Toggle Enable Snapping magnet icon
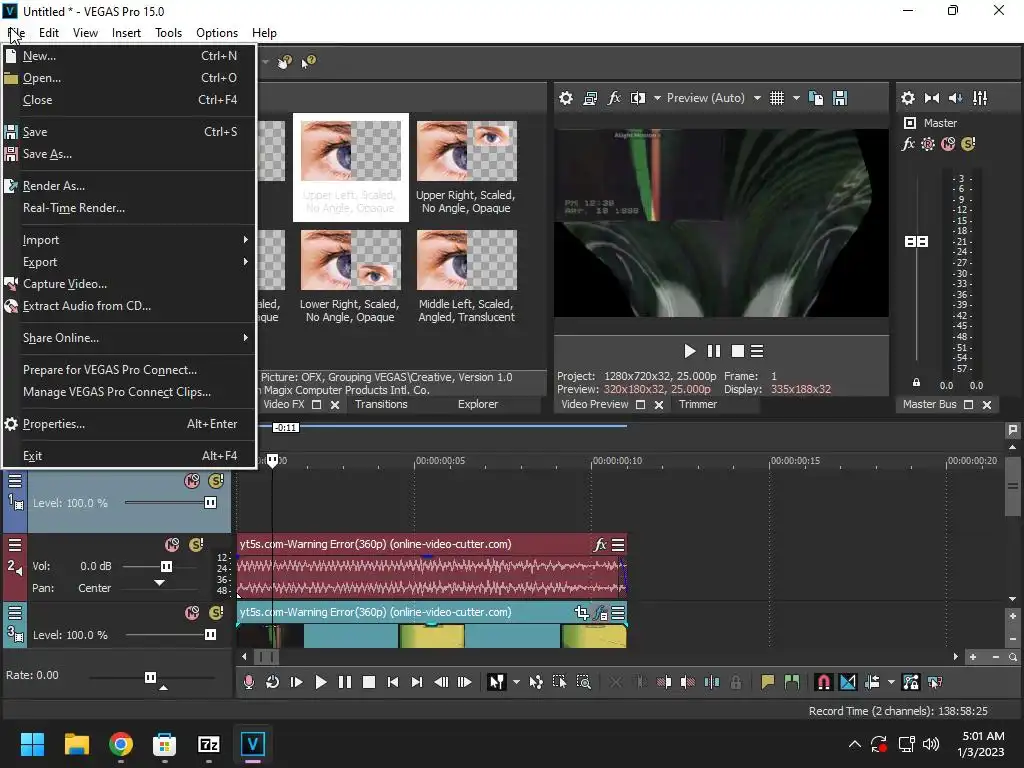Screen dimensions: 1024x768 (824, 682)
